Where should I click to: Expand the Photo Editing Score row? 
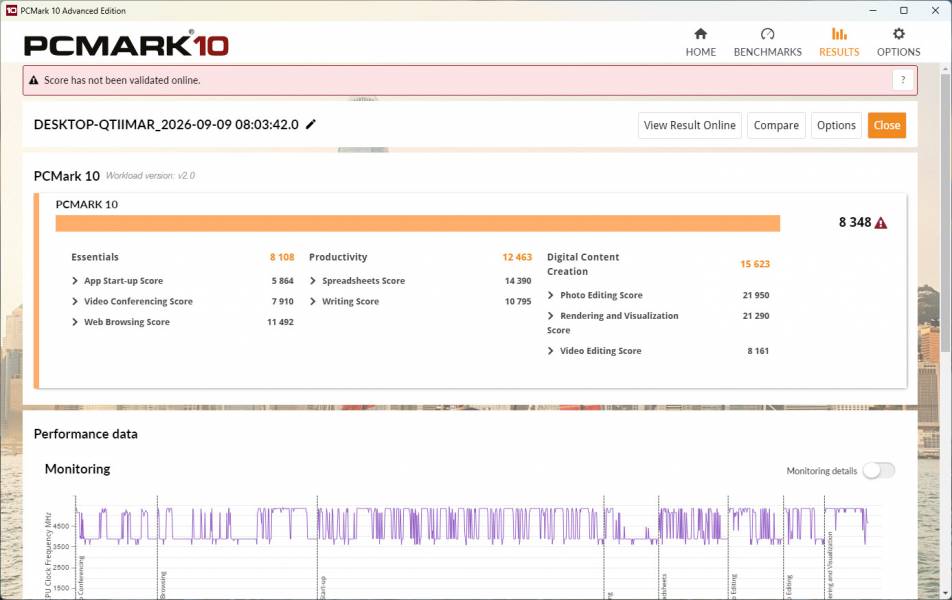point(551,295)
